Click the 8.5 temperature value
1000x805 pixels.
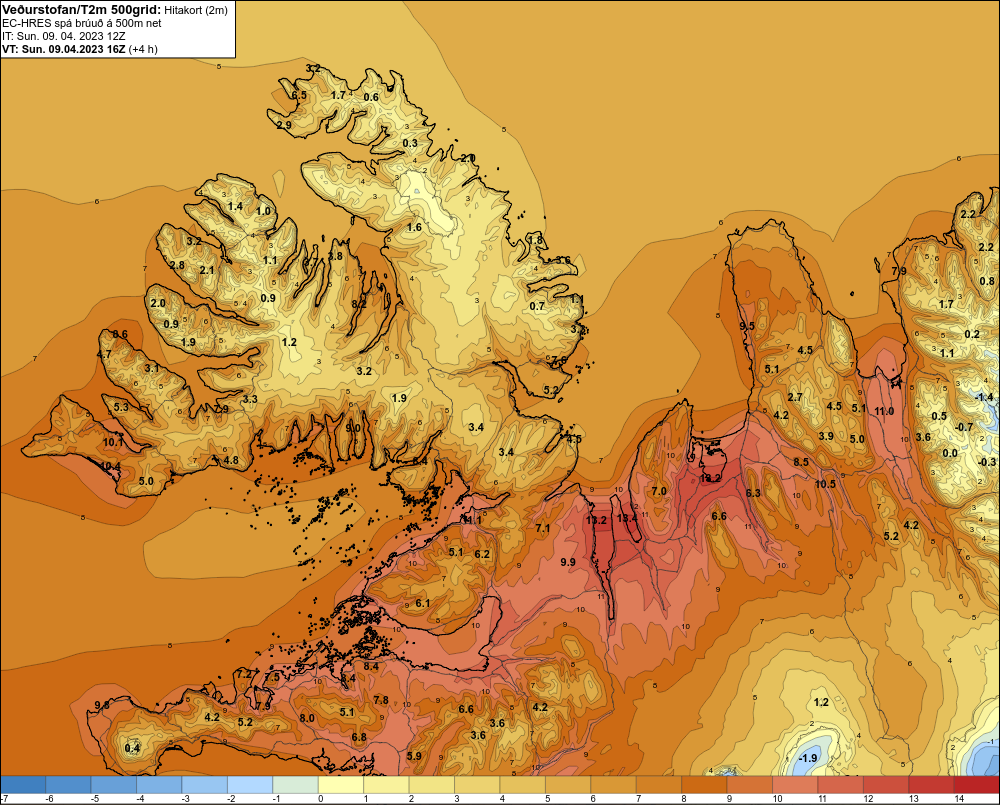click(x=801, y=462)
